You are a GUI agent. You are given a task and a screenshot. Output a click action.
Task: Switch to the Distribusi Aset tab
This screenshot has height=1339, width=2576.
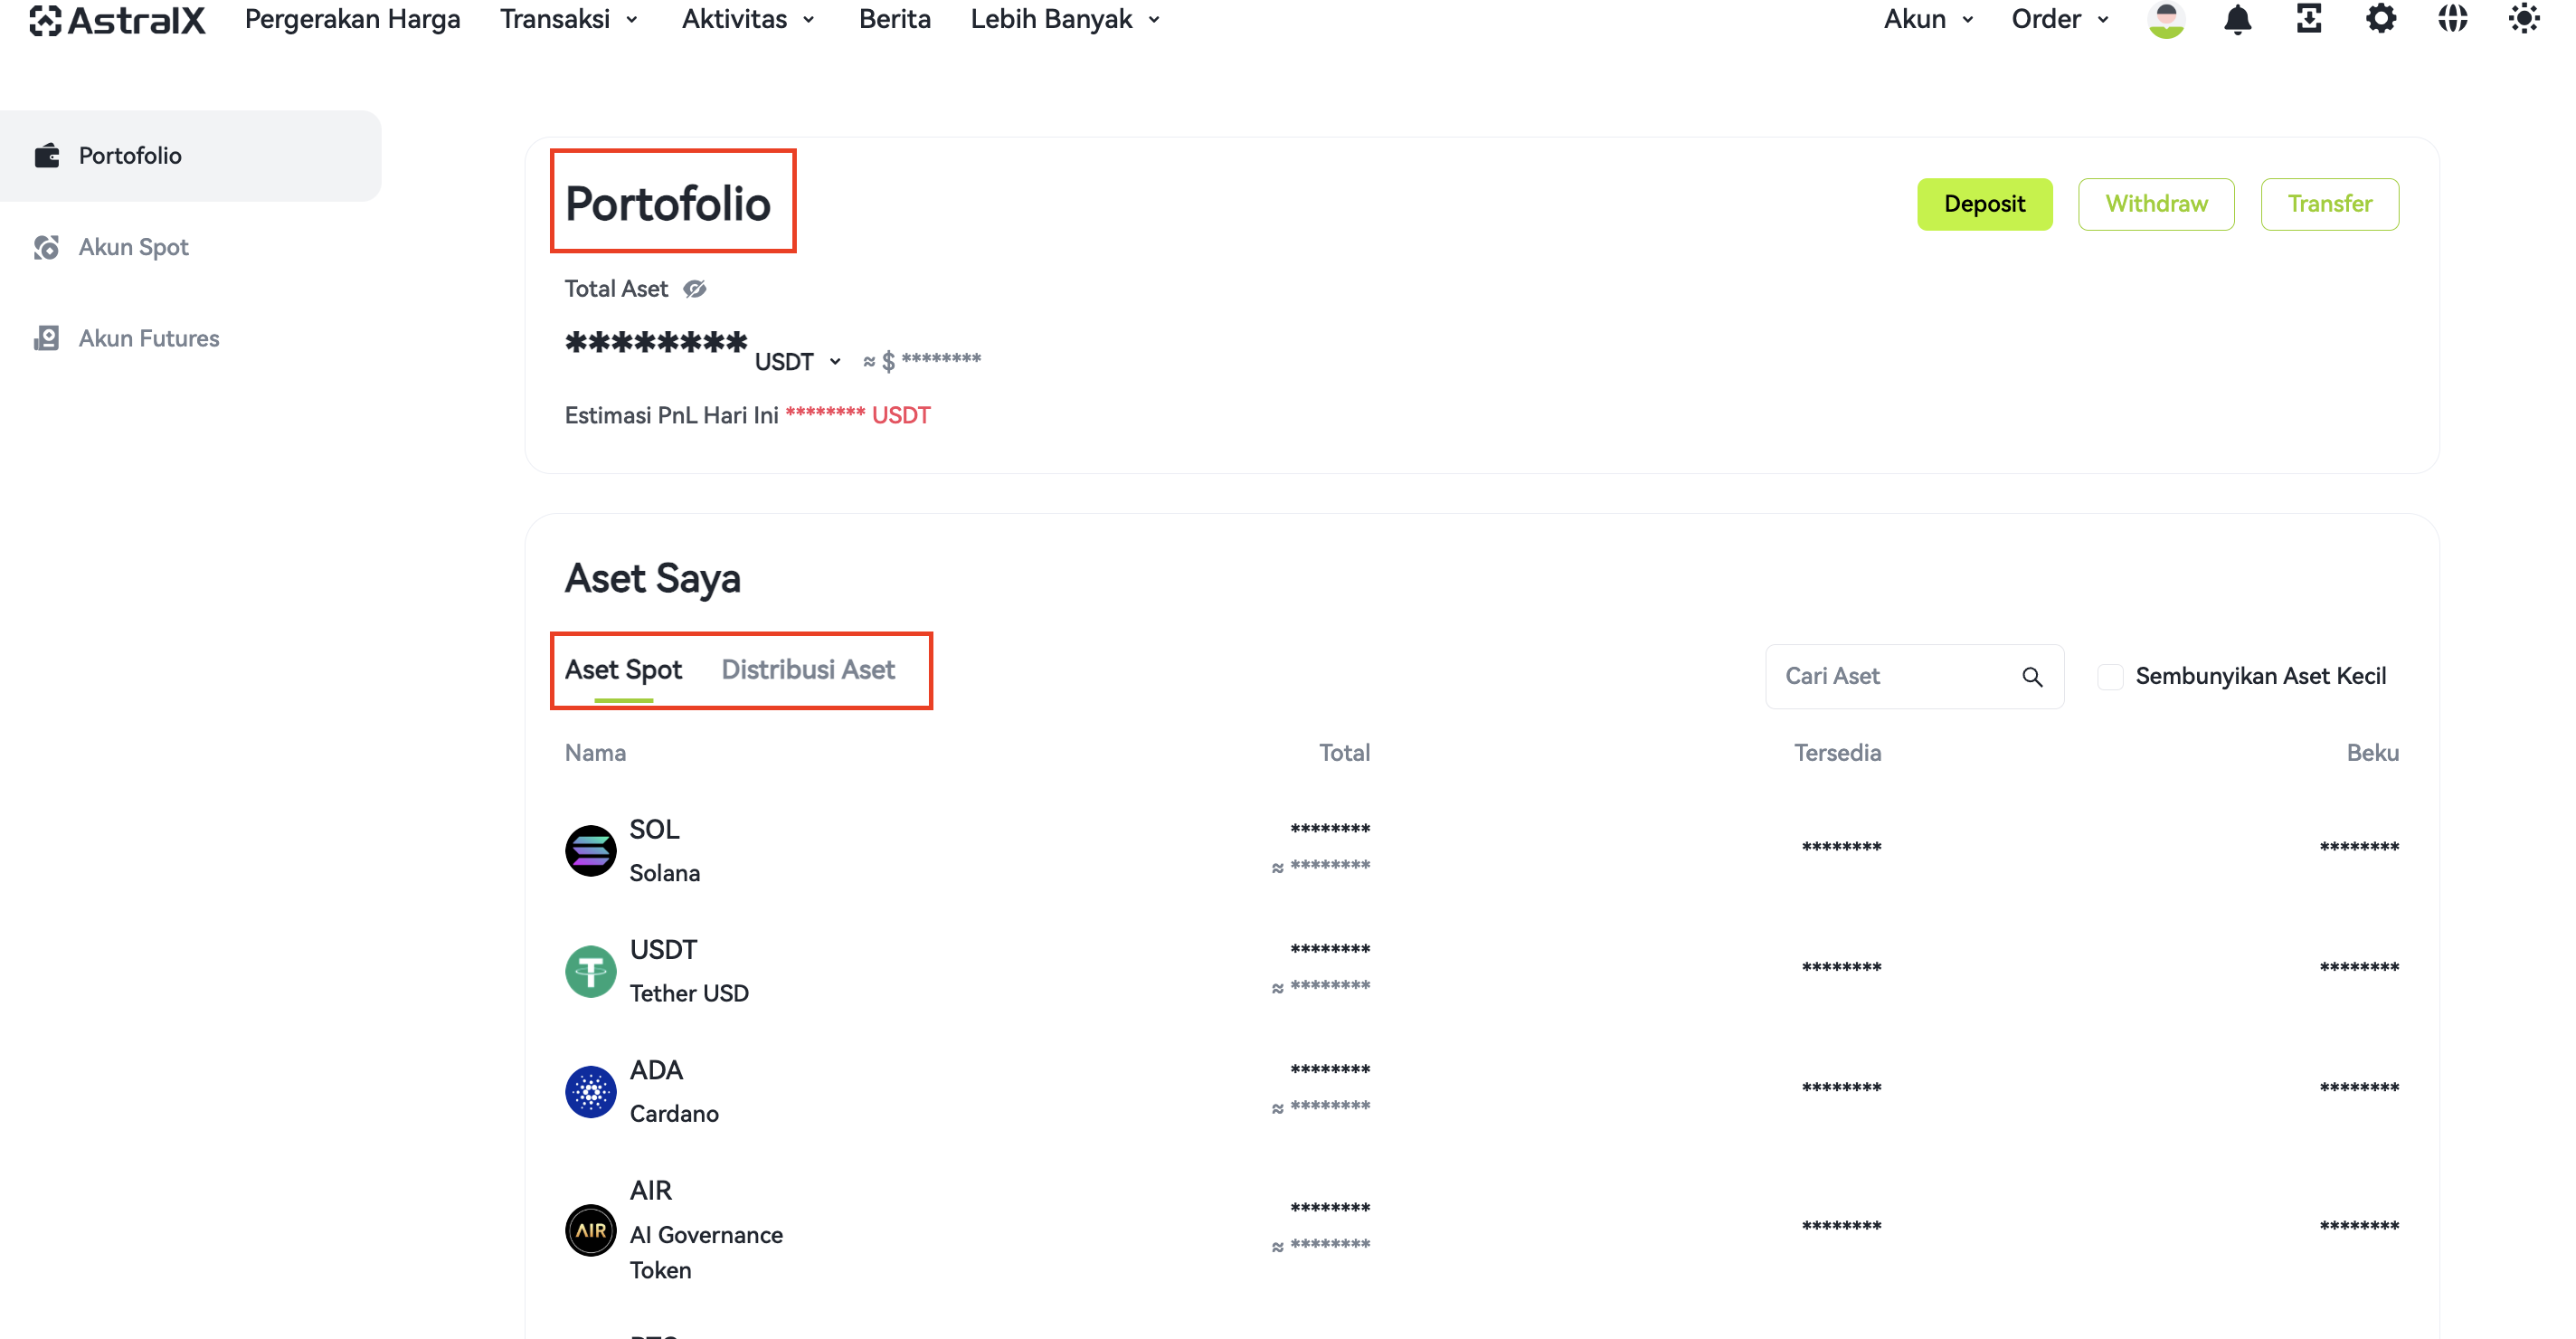[x=808, y=670]
